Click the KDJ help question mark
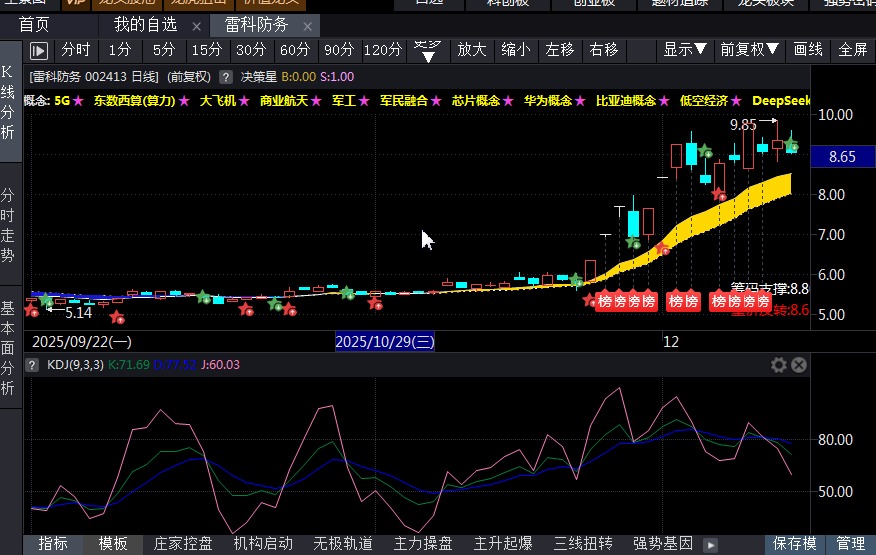 click(x=32, y=365)
